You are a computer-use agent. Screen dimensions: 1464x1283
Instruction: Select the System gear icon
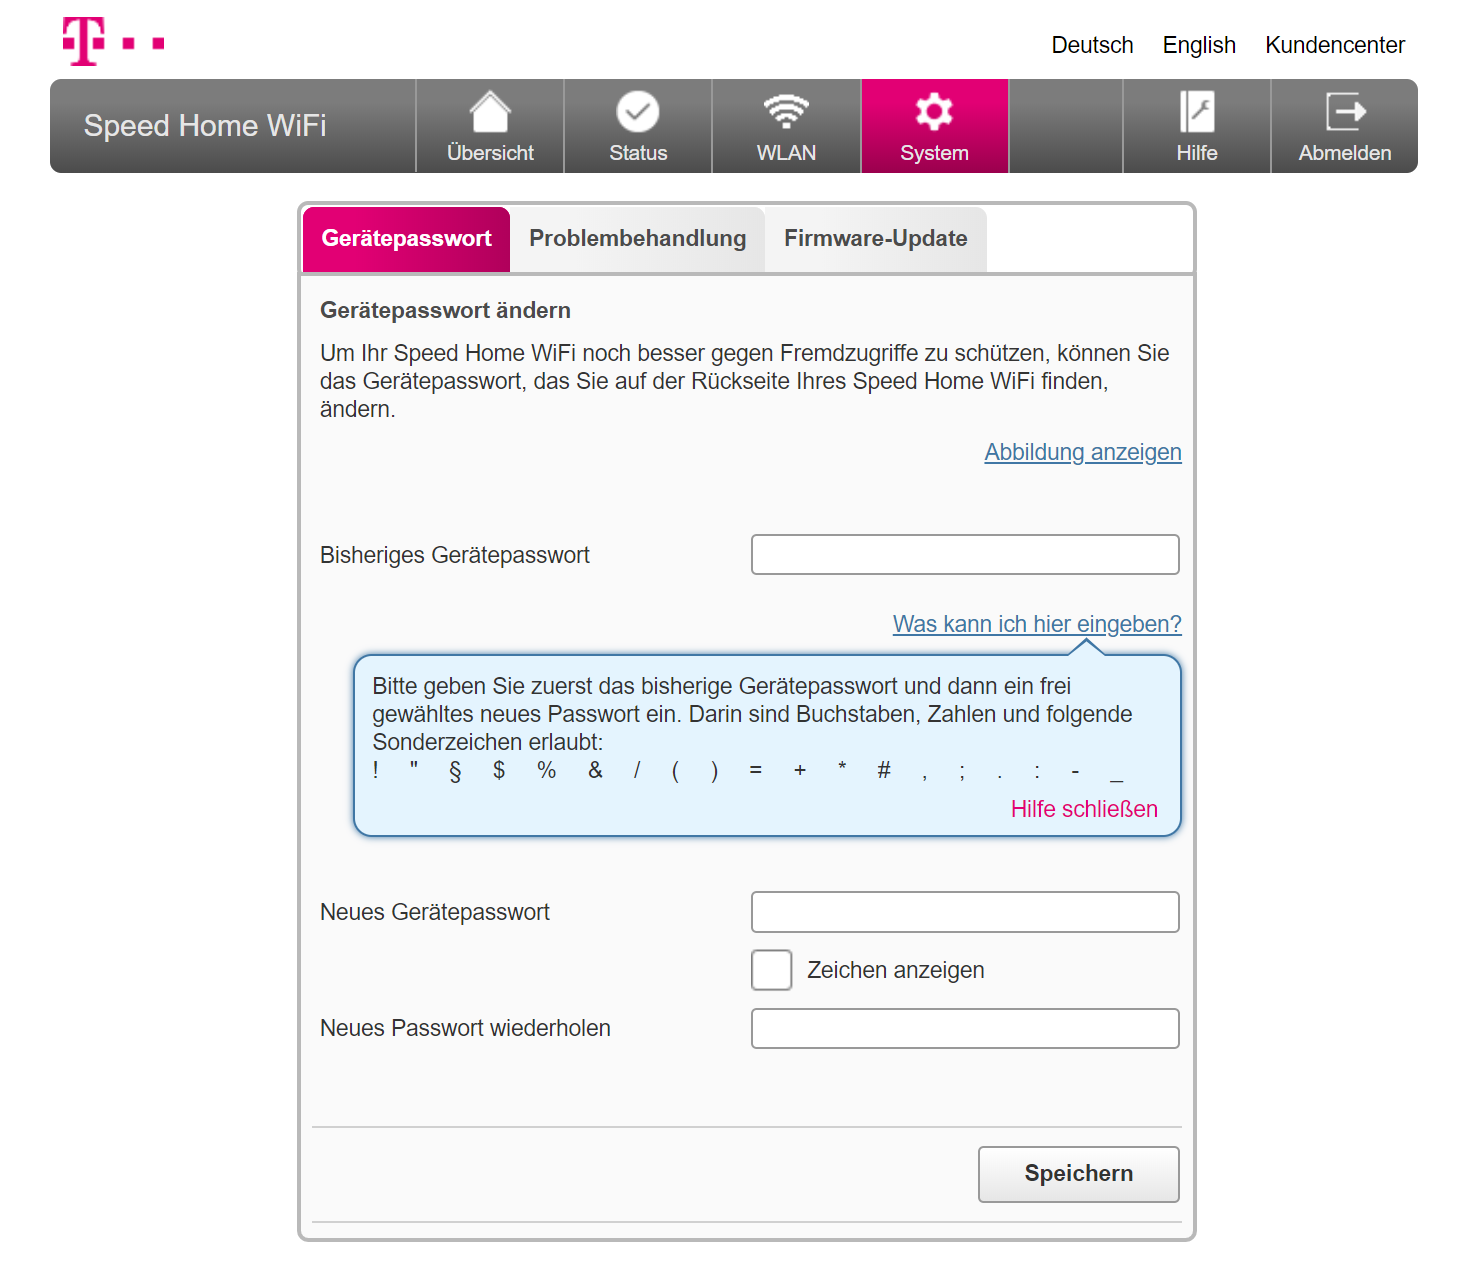tap(934, 112)
